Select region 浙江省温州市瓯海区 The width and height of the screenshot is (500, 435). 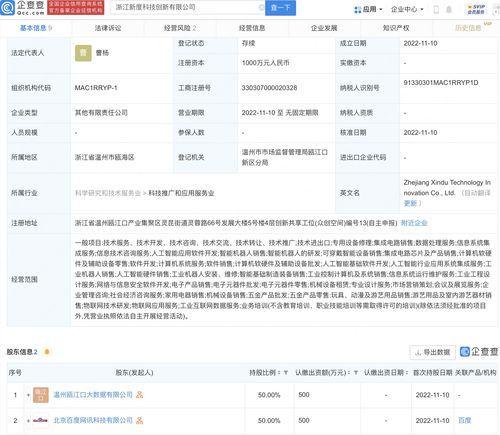104,157
